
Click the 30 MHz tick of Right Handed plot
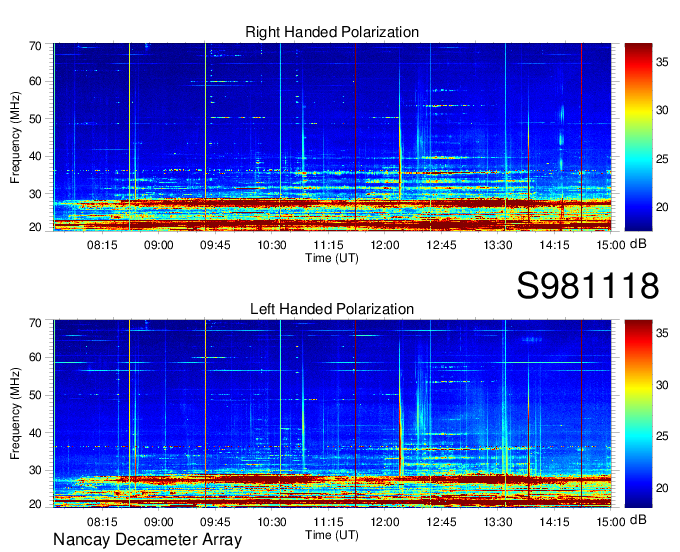point(35,194)
